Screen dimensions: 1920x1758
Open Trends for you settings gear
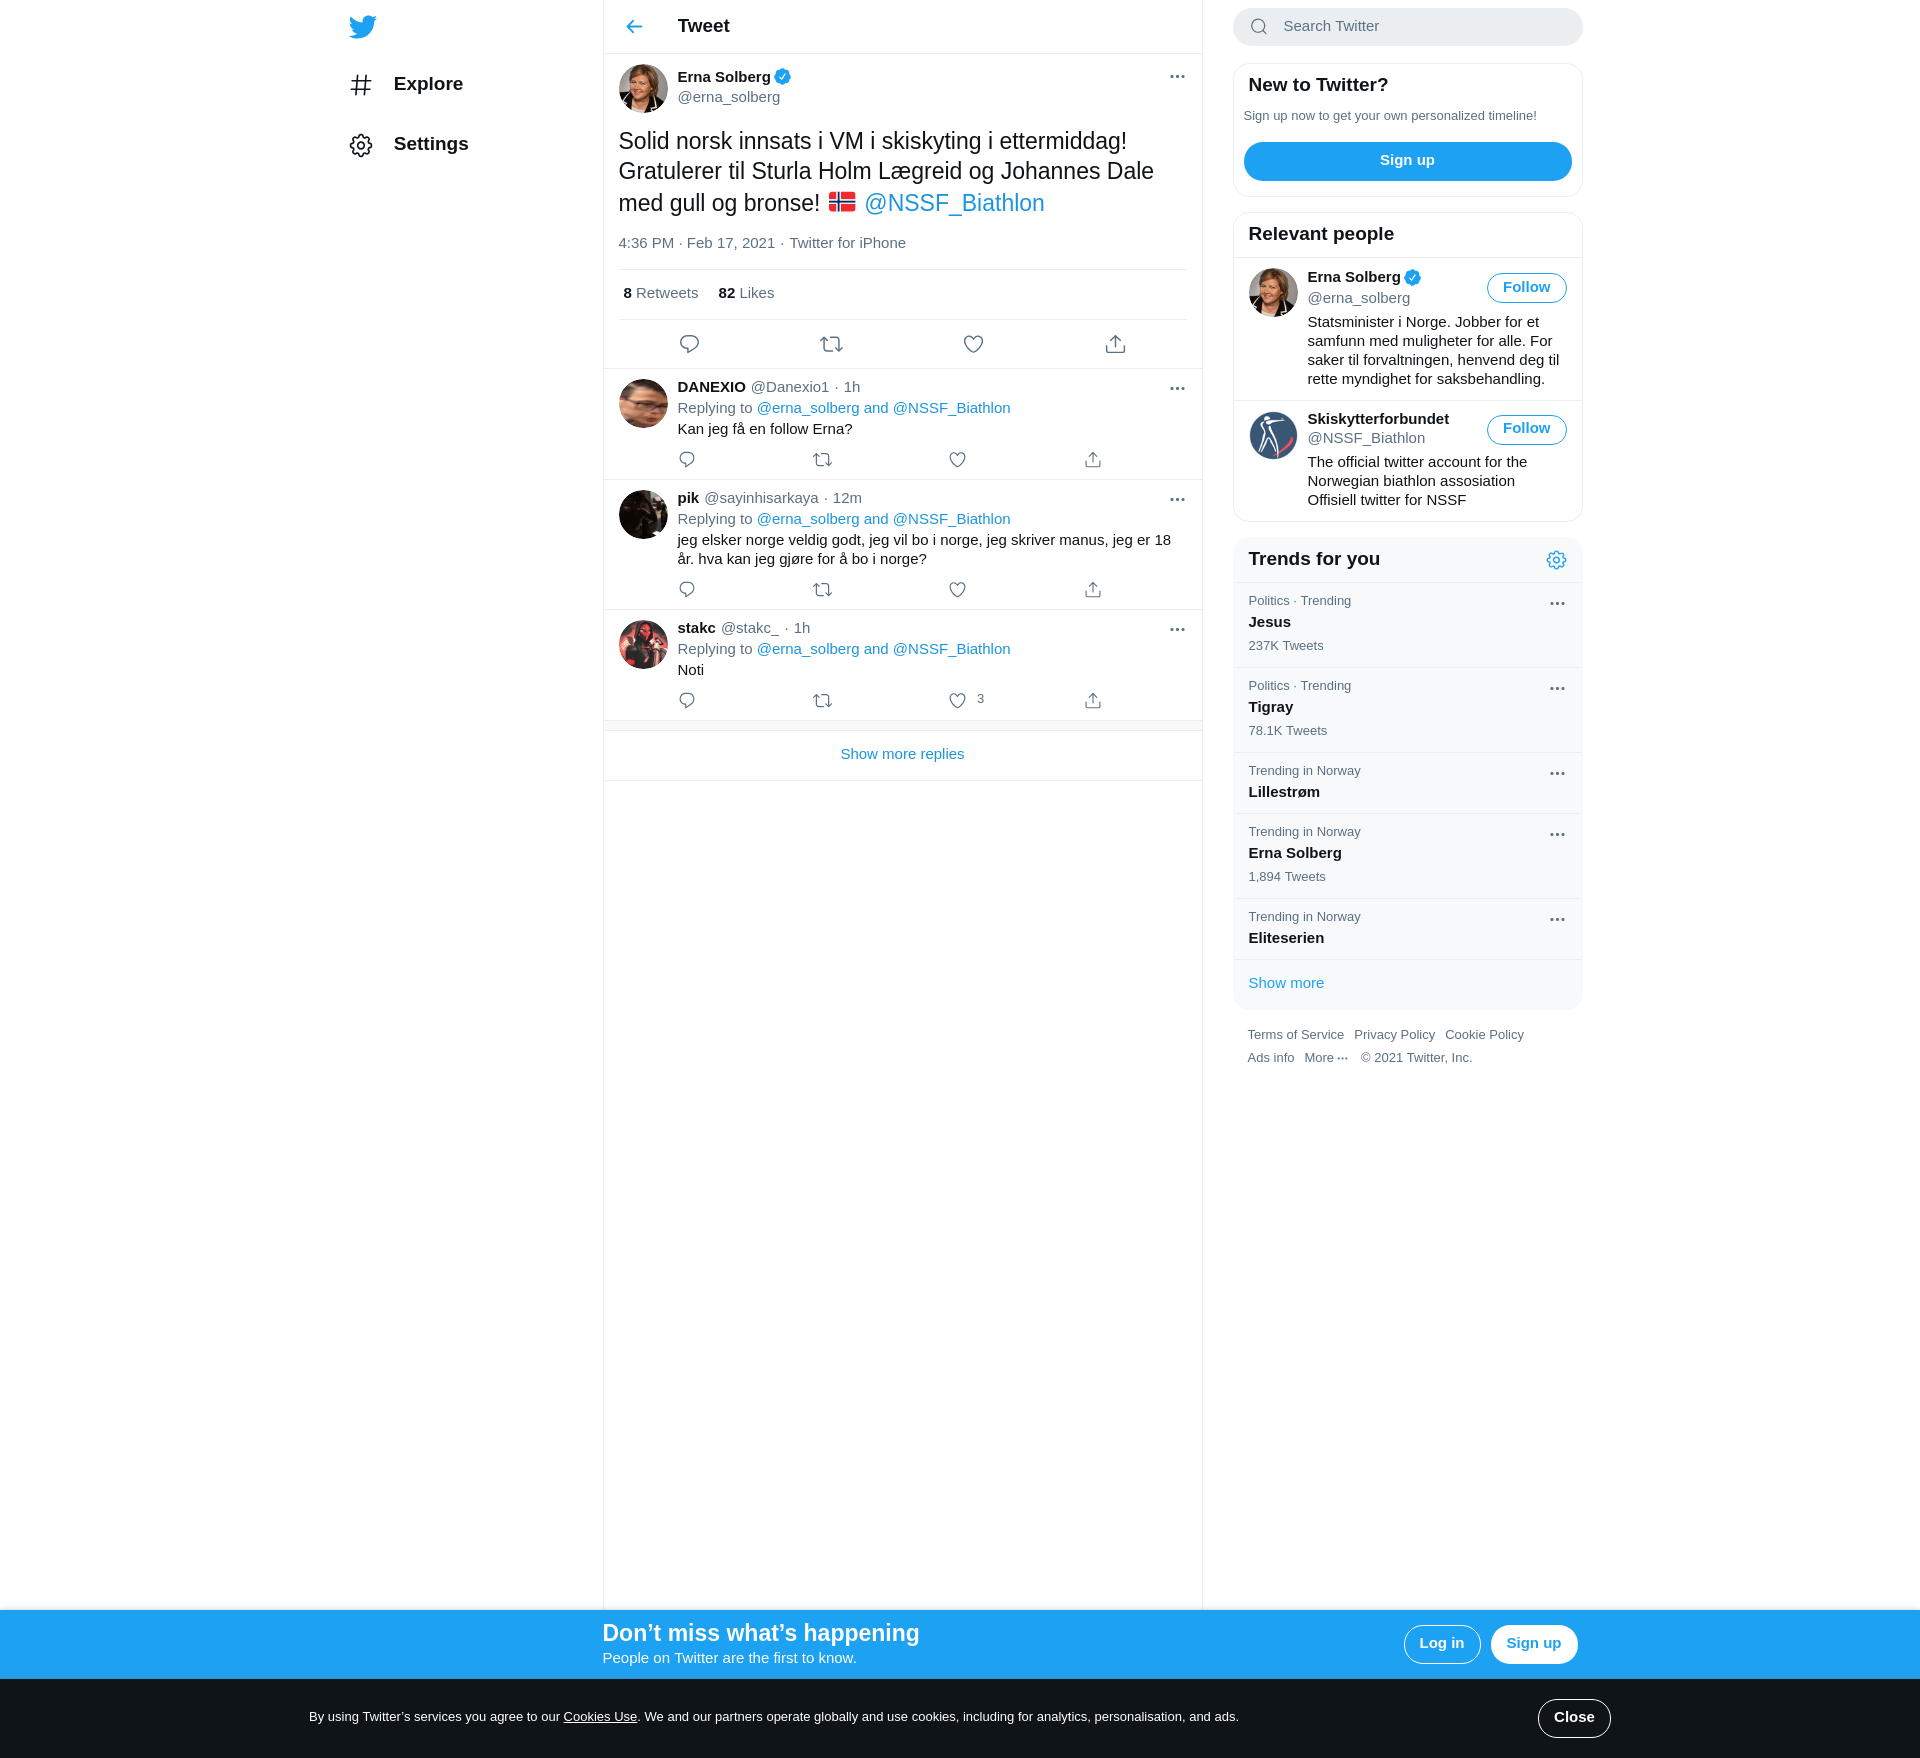[x=1556, y=560]
